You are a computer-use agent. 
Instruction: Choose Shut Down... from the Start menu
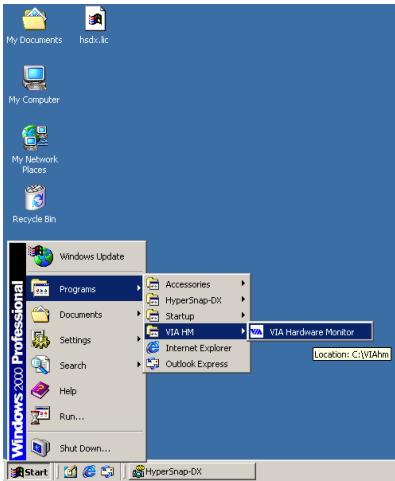point(85,448)
